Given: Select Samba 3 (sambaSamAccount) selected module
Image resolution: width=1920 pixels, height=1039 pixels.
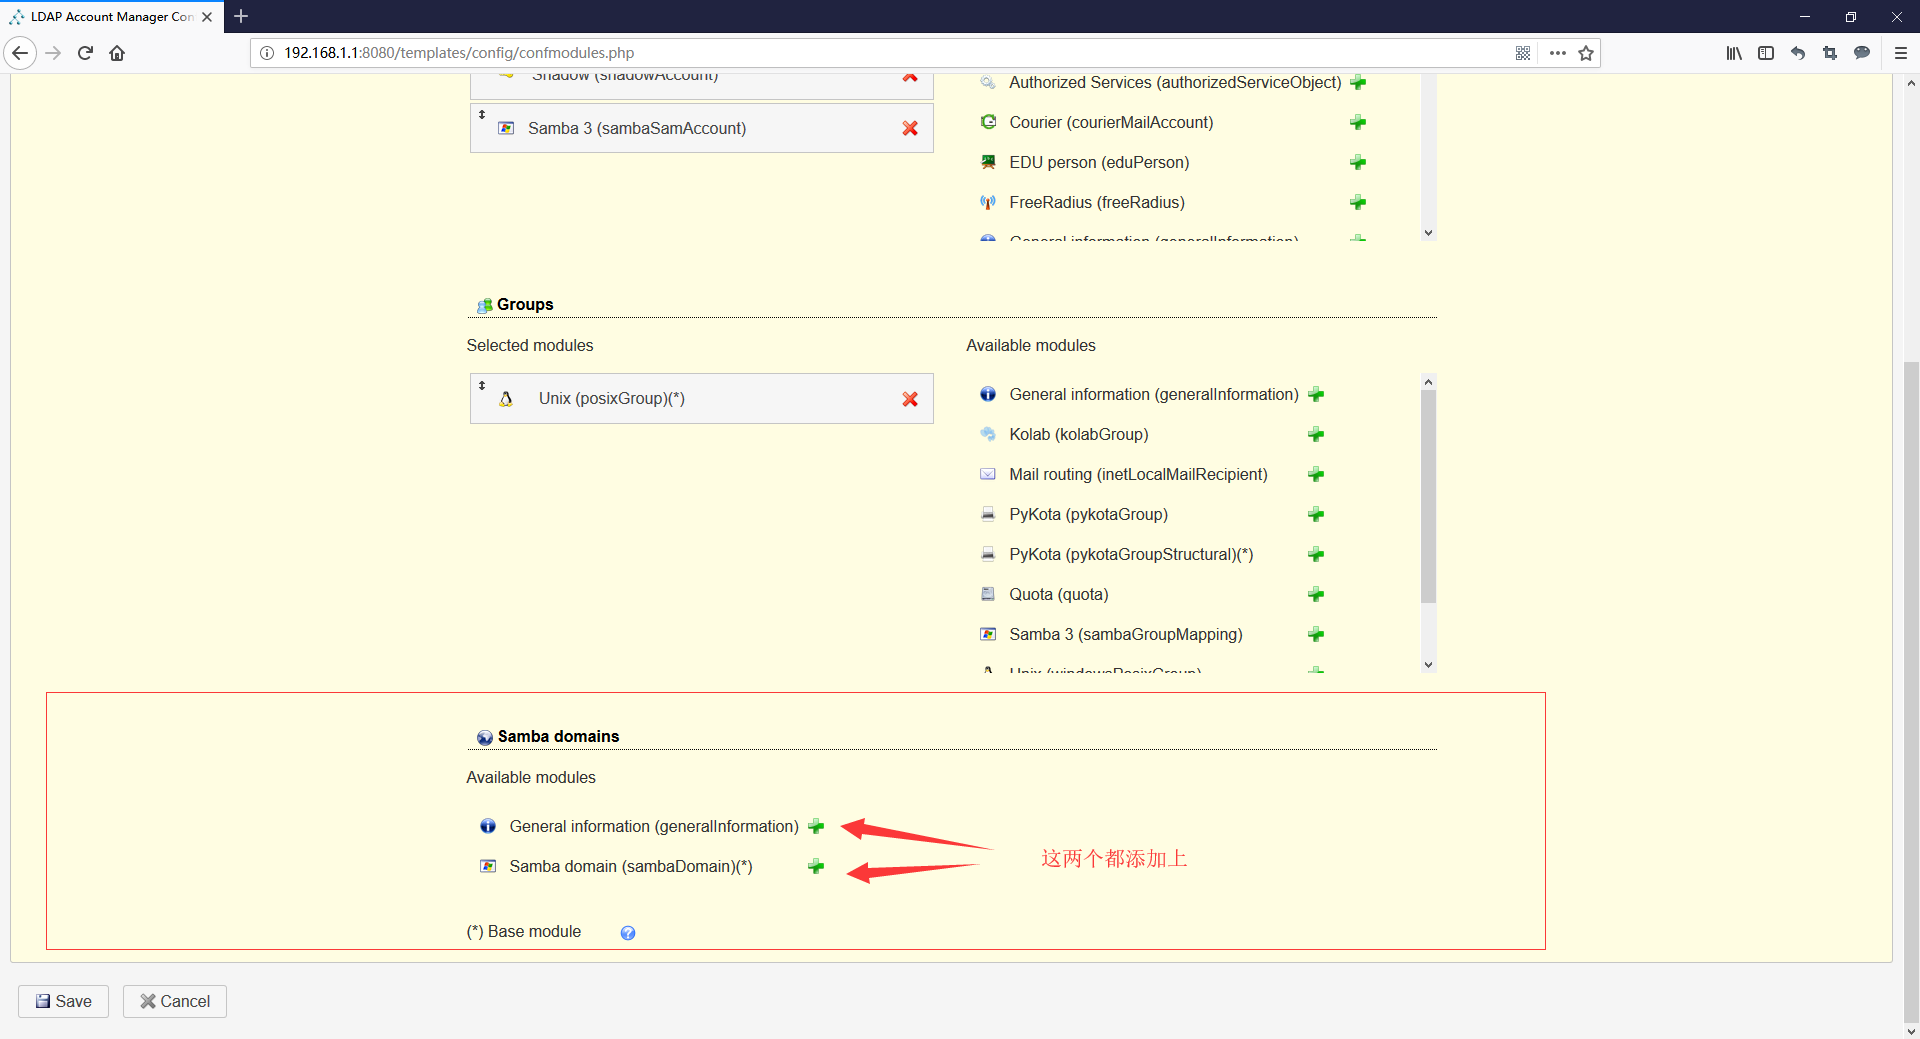Looking at the screenshot, I should 701,128.
